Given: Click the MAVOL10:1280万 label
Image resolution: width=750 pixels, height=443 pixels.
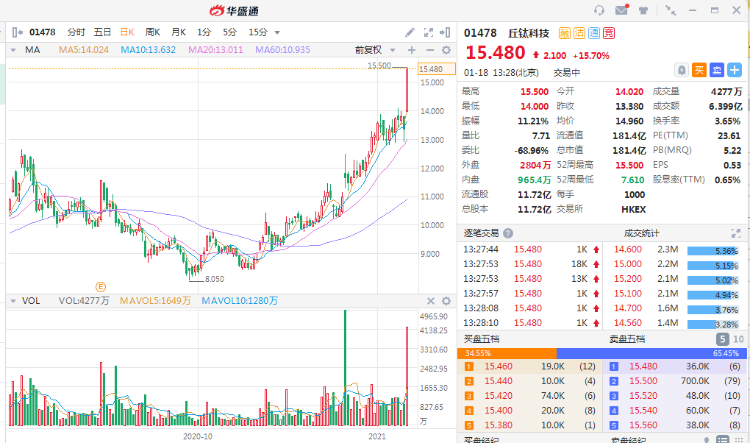Looking at the screenshot, I should tap(240, 301).
